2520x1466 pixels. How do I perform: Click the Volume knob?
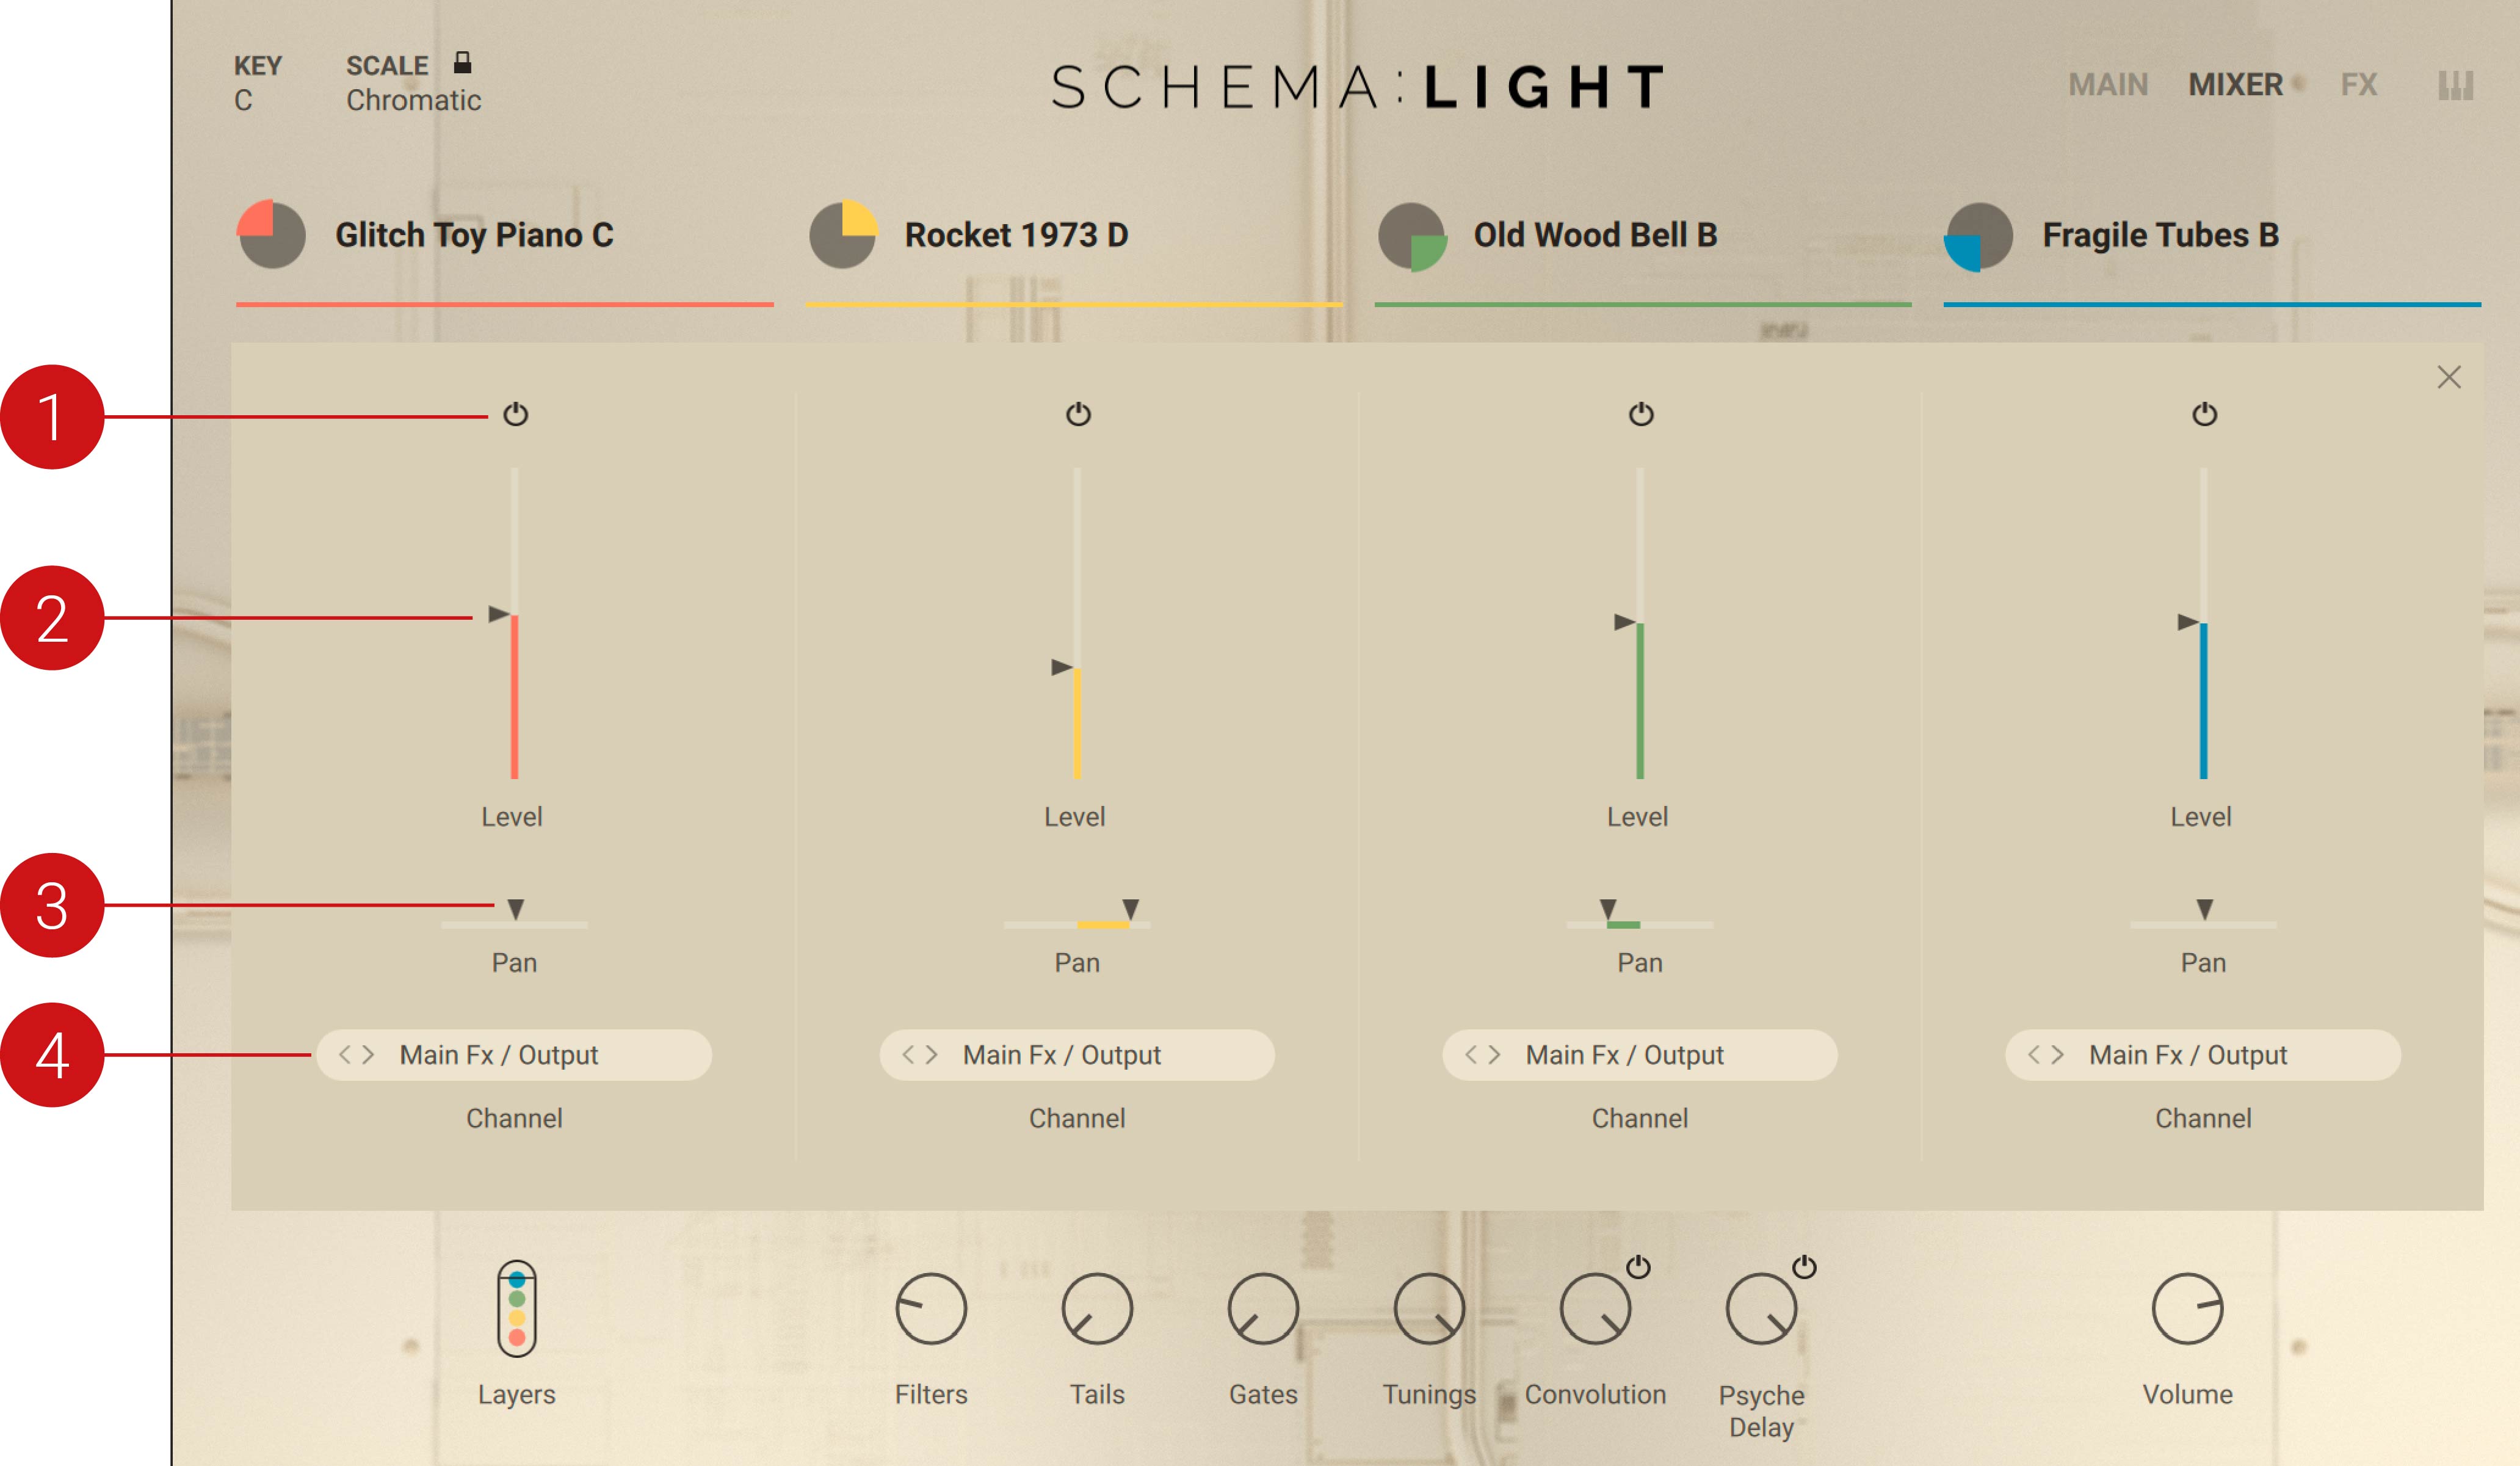coord(2187,1308)
